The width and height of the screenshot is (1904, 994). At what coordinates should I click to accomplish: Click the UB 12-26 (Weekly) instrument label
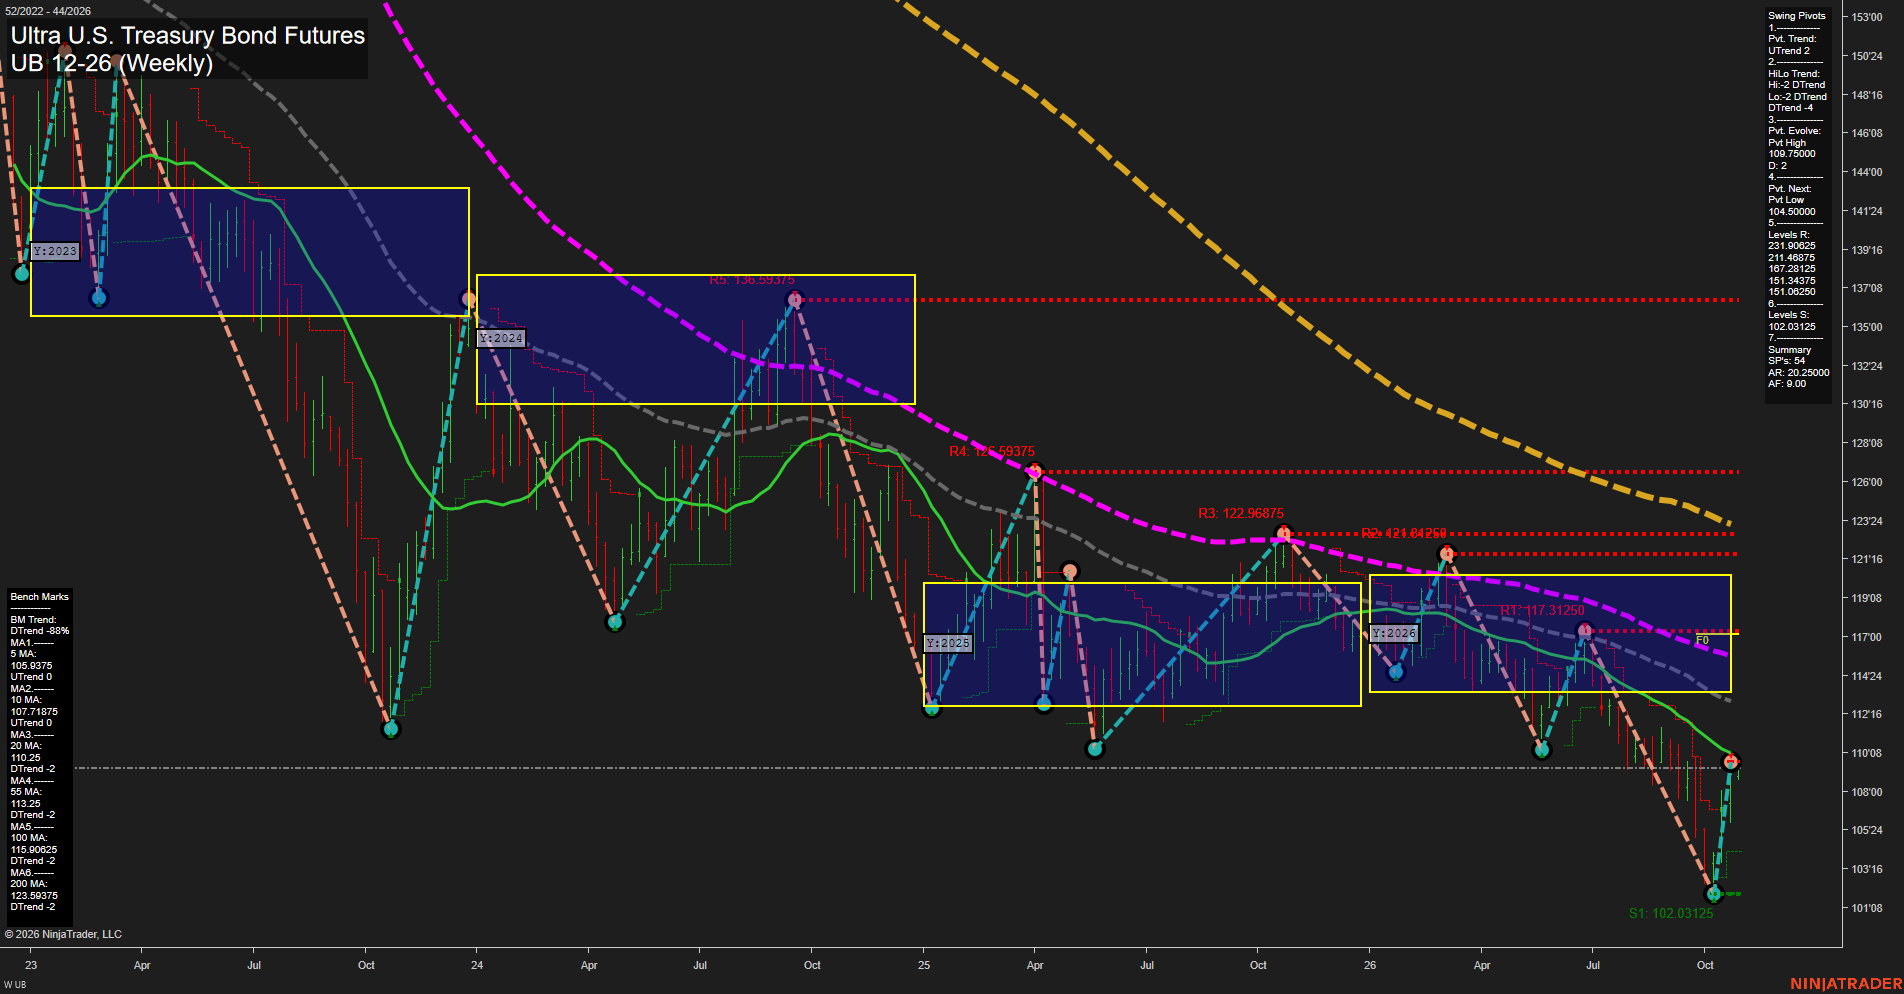pos(112,63)
